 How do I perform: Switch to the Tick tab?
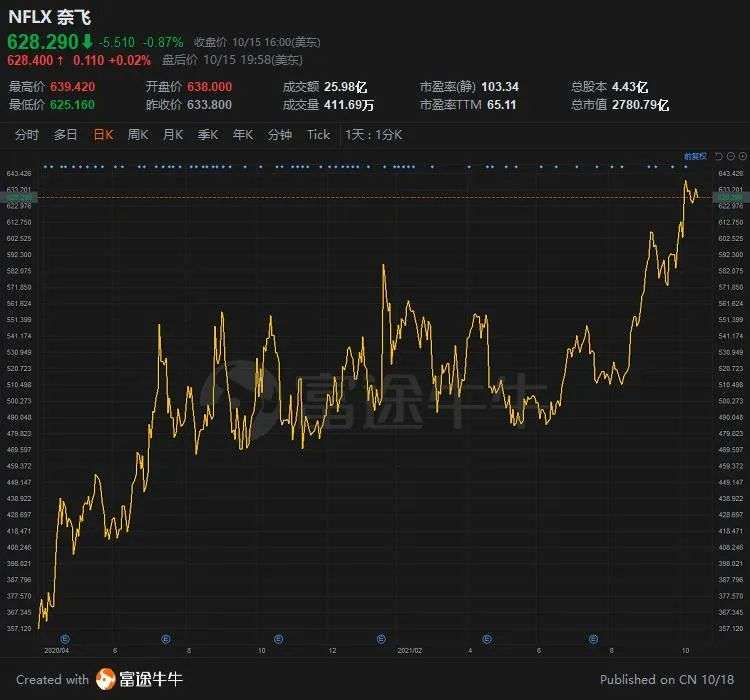[318, 135]
